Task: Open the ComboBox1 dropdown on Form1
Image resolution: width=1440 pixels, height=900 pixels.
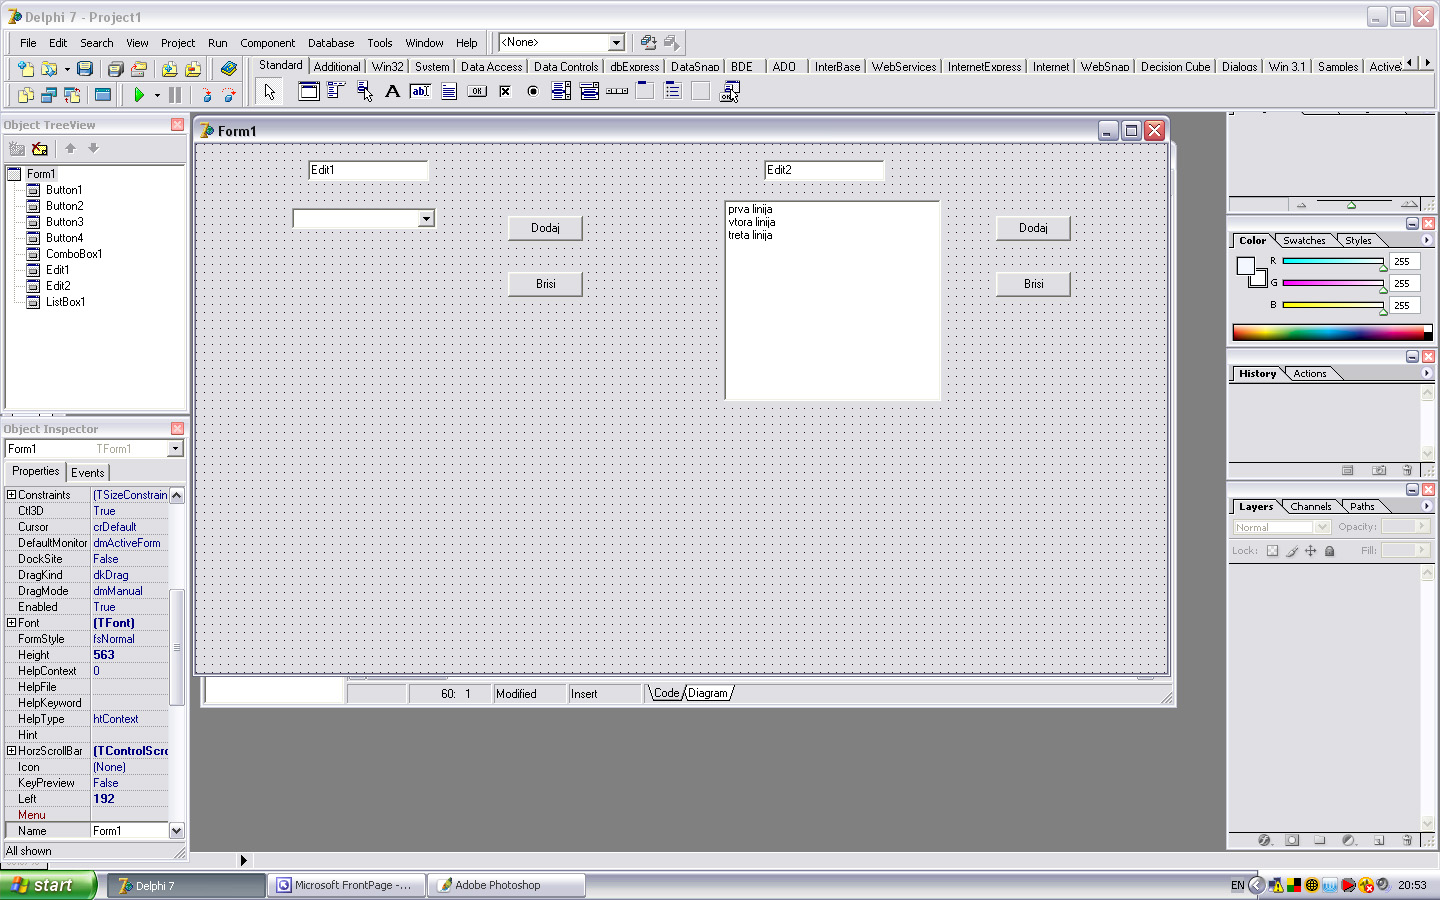Action: coord(426,219)
